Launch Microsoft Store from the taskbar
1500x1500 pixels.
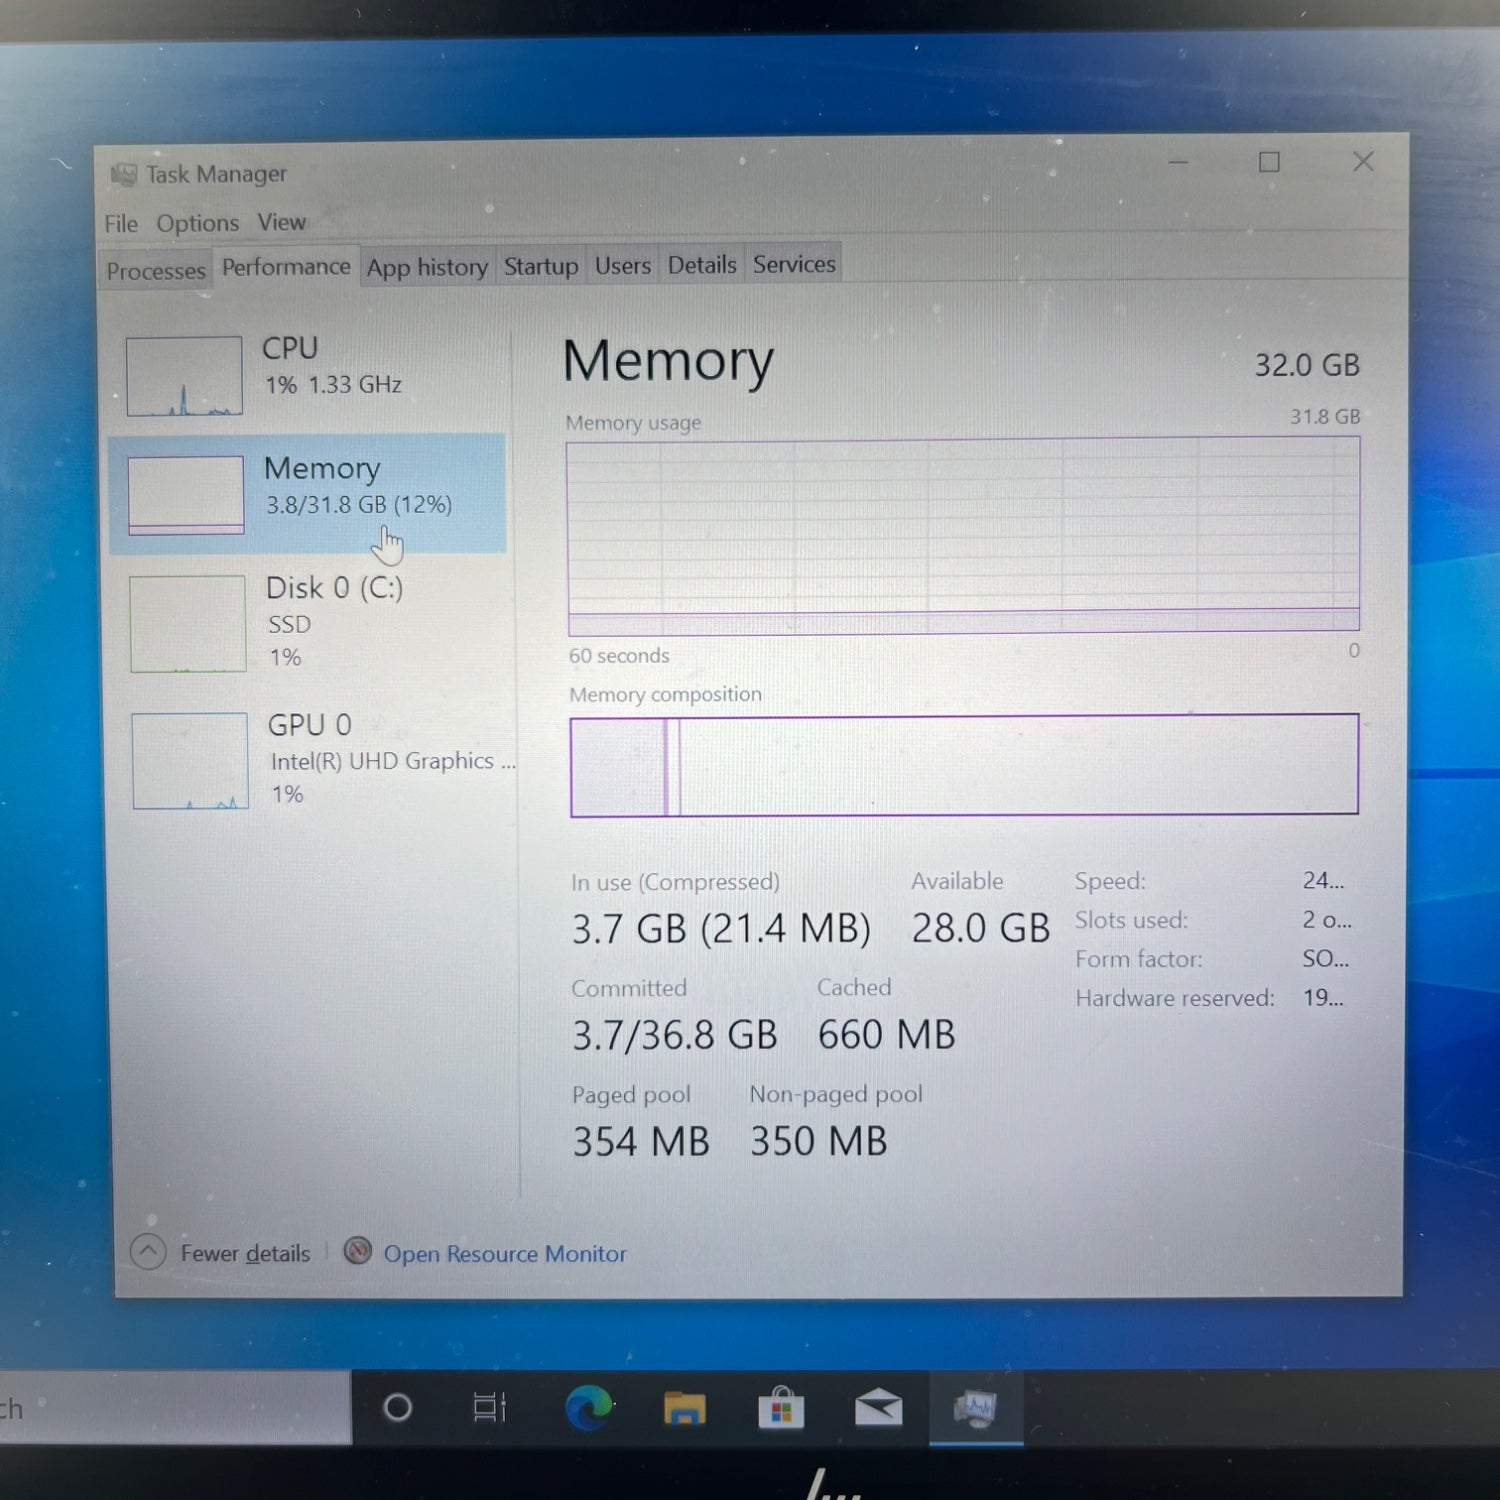pyautogui.click(x=781, y=1408)
